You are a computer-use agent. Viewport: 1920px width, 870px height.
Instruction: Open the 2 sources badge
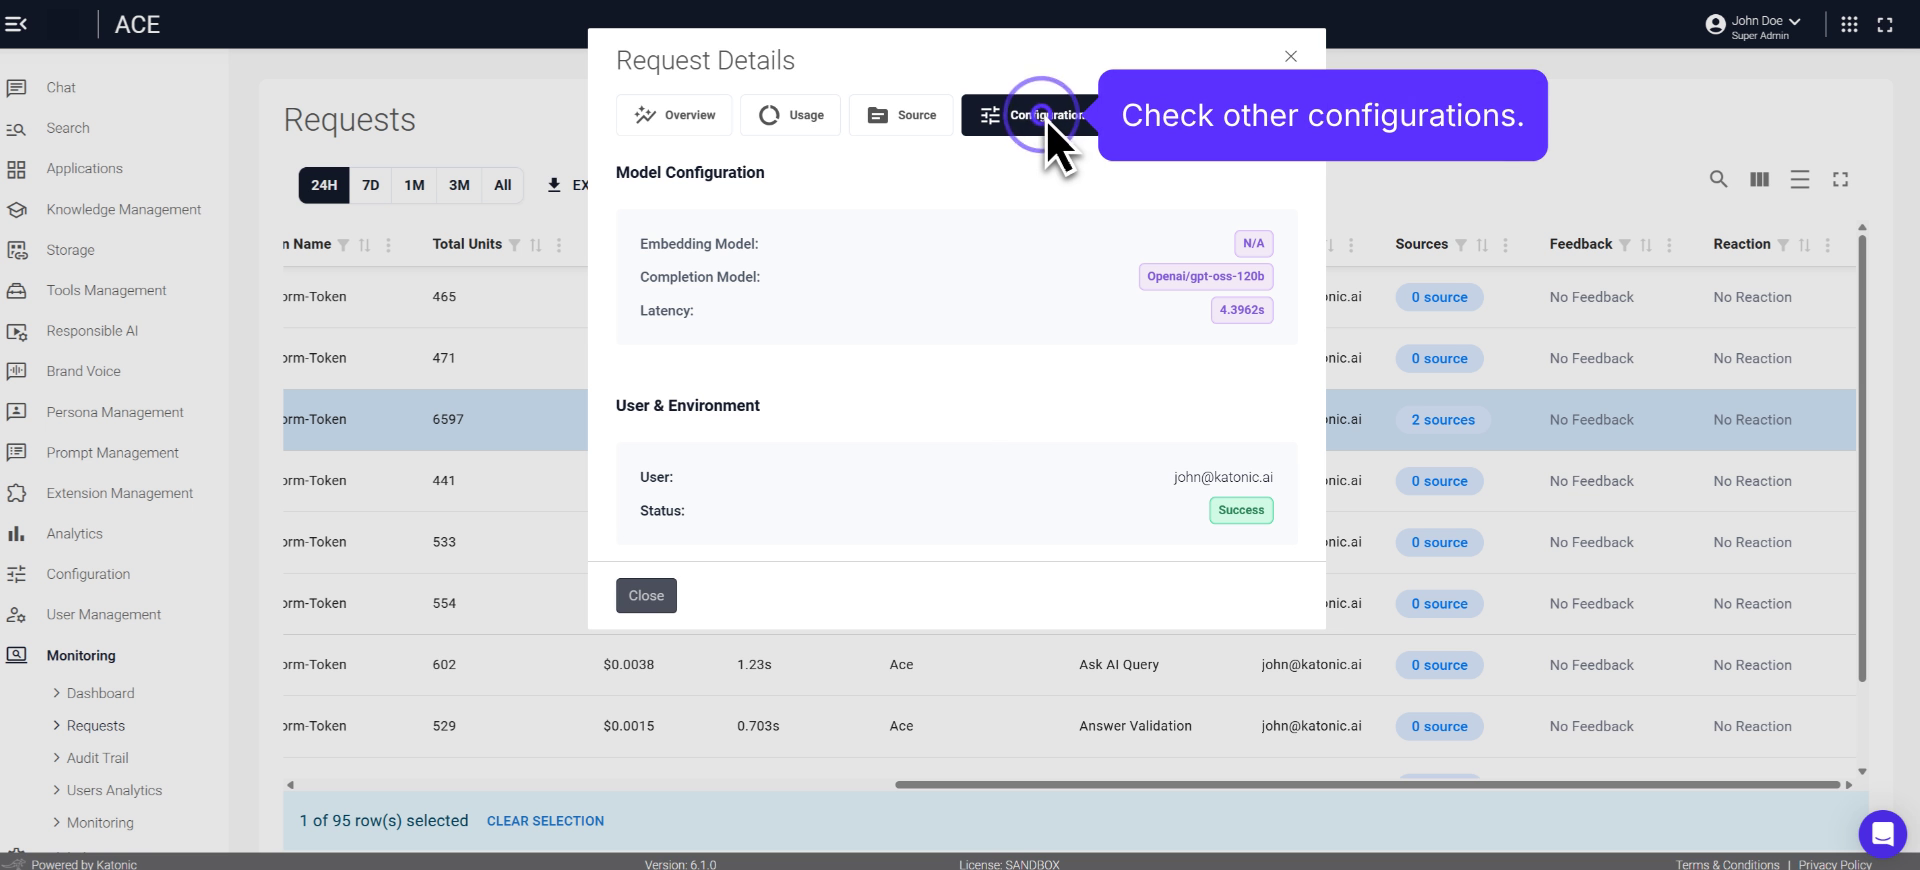[1443, 420]
